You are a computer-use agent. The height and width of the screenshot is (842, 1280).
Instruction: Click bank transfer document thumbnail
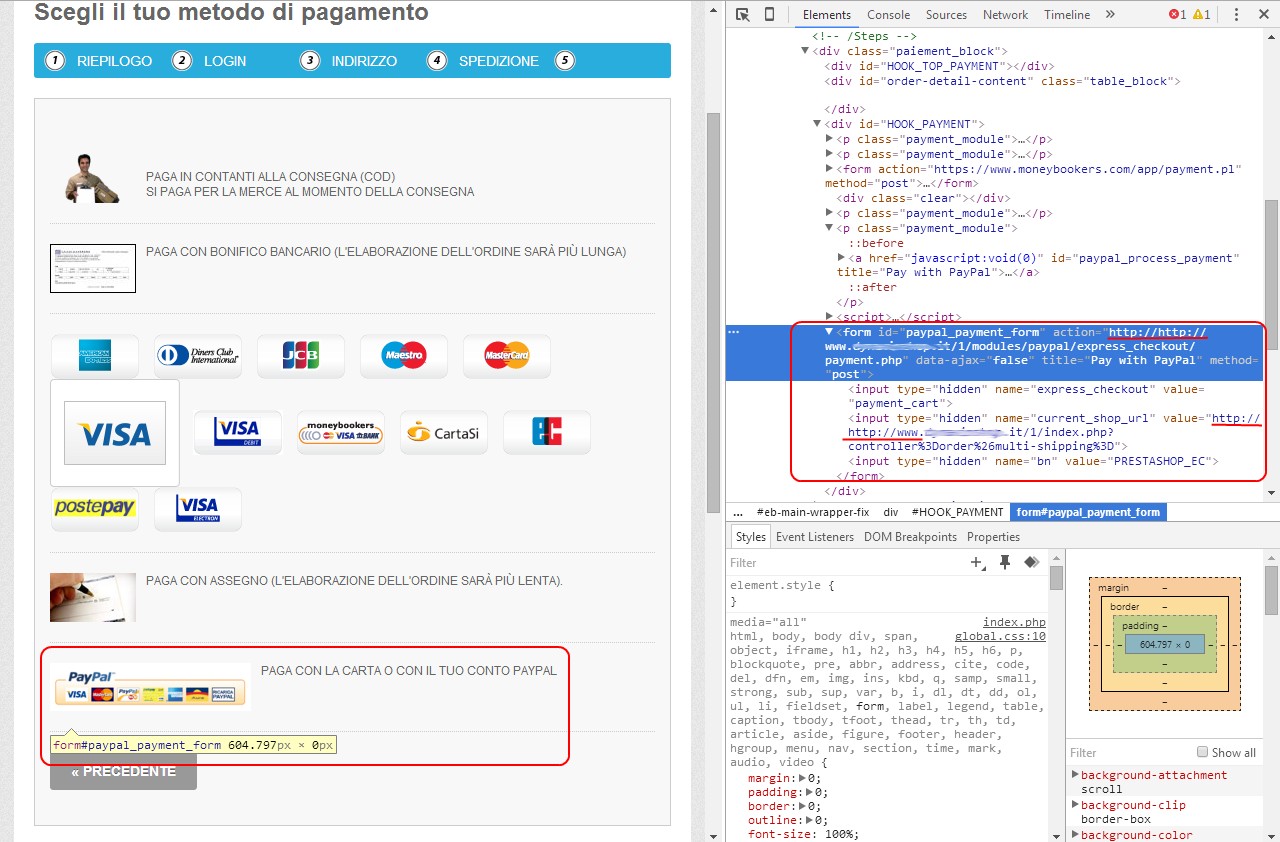click(x=93, y=268)
